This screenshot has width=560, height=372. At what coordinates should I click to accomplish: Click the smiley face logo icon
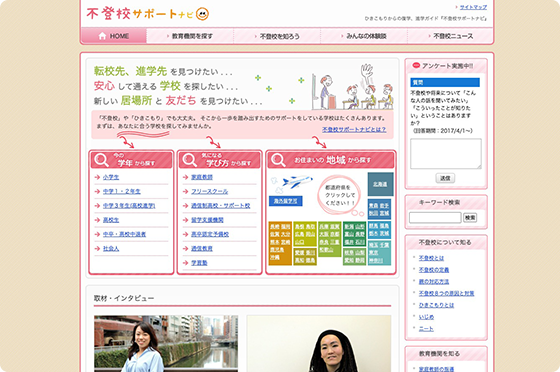coord(202,14)
